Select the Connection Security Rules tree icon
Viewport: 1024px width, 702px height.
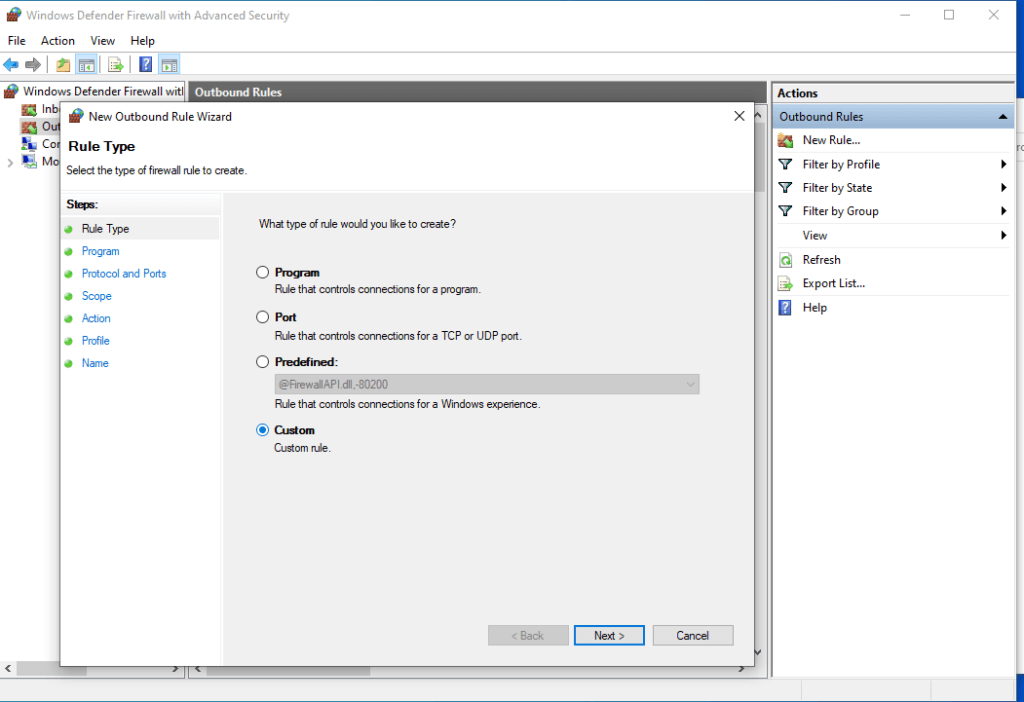point(29,144)
